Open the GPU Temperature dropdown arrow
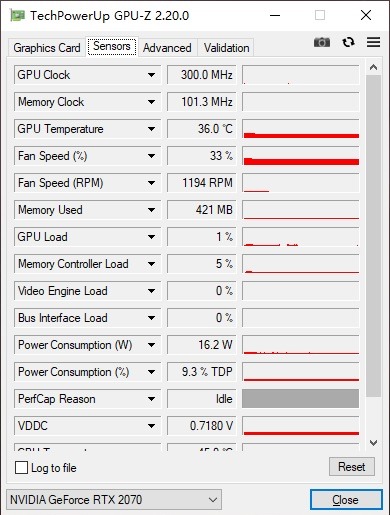390x515 pixels. [151, 129]
